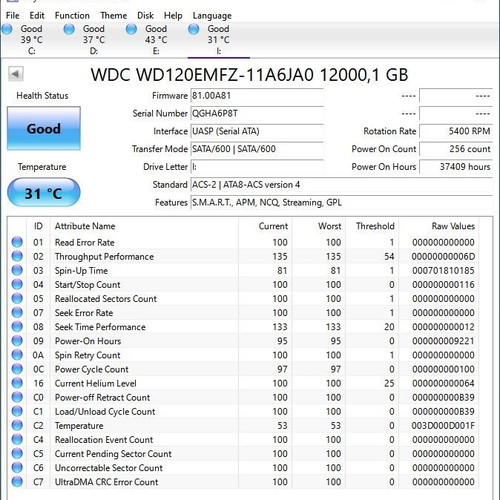This screenshot has height=500, width=500.
Task: Click the Interface field UASP (Serial ATA)
Action: [257, 131]
